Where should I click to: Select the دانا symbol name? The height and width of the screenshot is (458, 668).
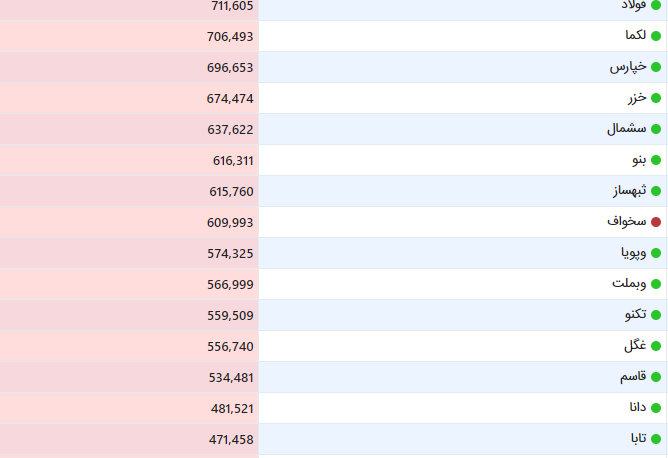point(638,407)
